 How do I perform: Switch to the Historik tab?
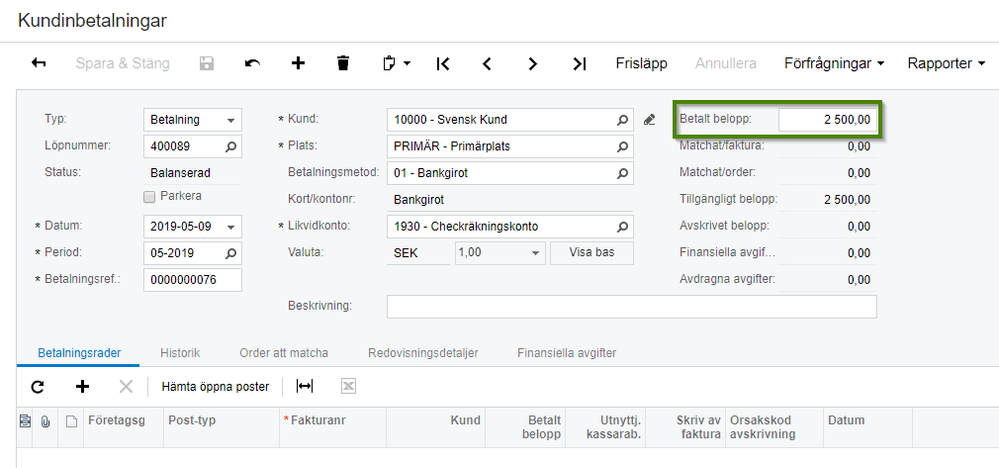coord(180,353)
